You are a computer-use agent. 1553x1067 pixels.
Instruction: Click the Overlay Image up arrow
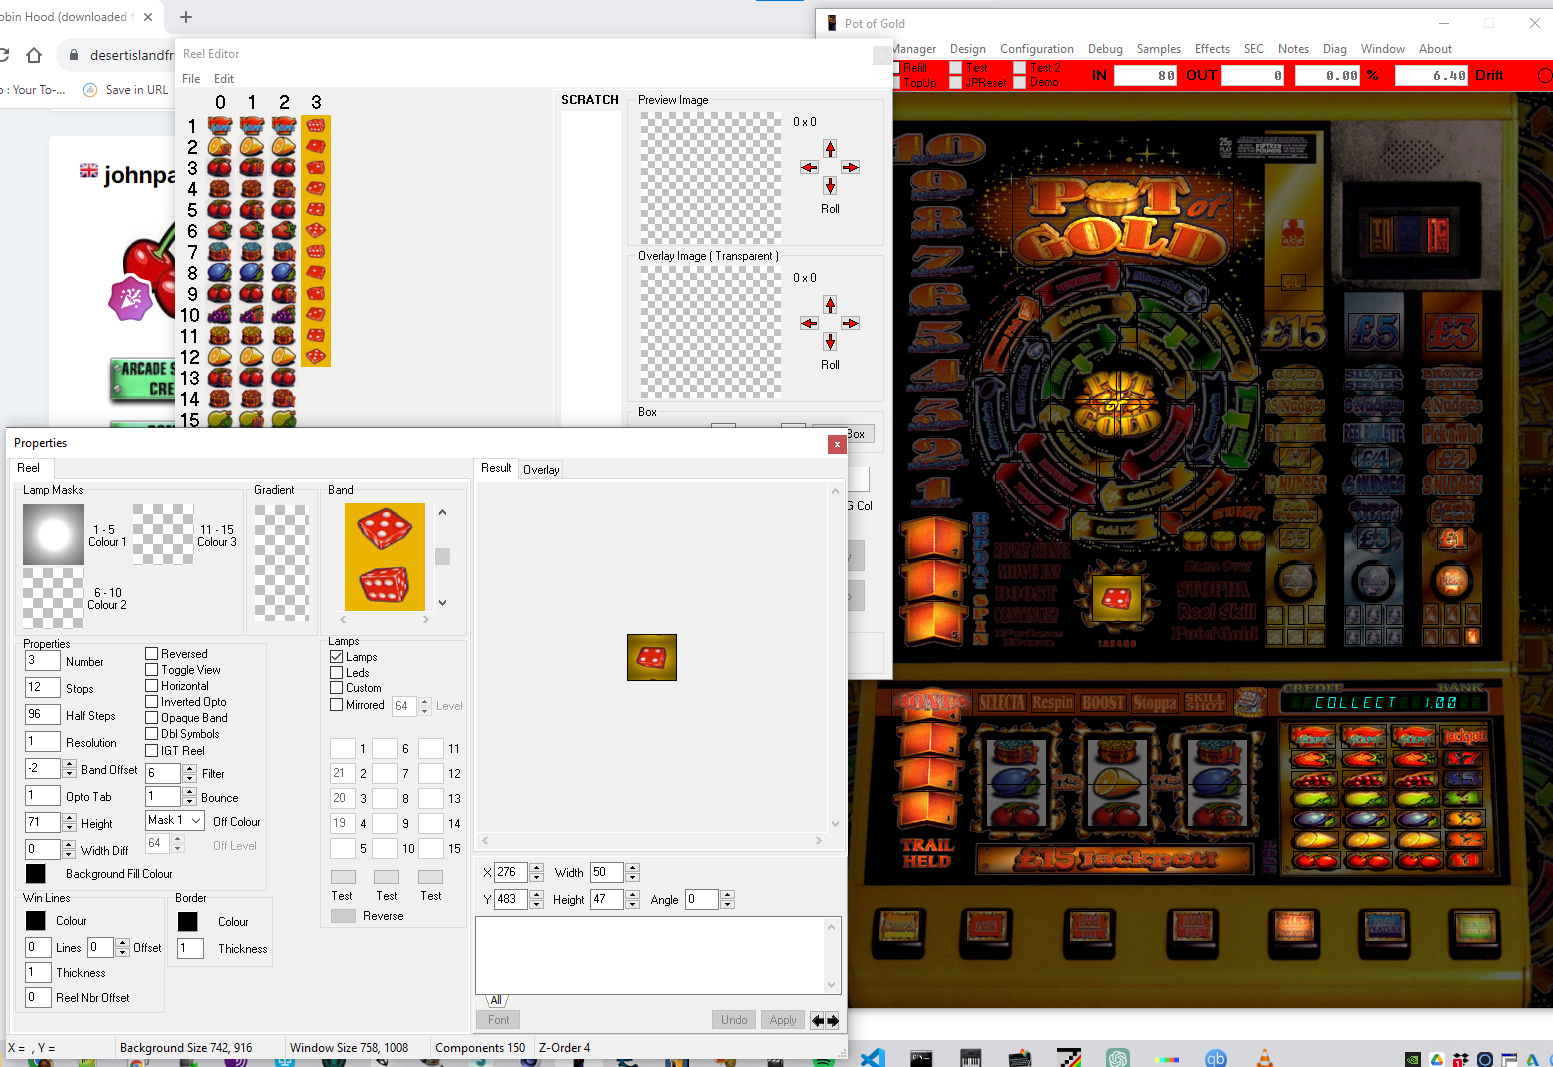830,304
